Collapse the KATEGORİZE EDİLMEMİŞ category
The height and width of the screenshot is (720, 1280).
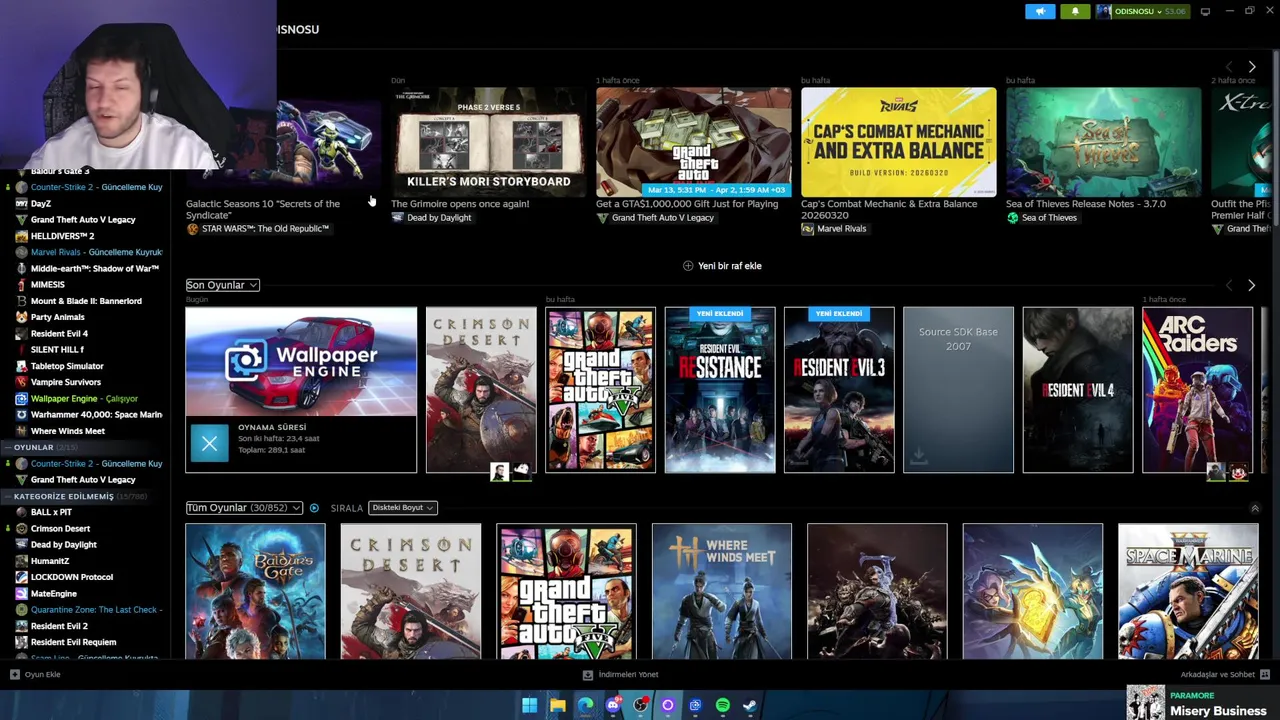point(8,496)
